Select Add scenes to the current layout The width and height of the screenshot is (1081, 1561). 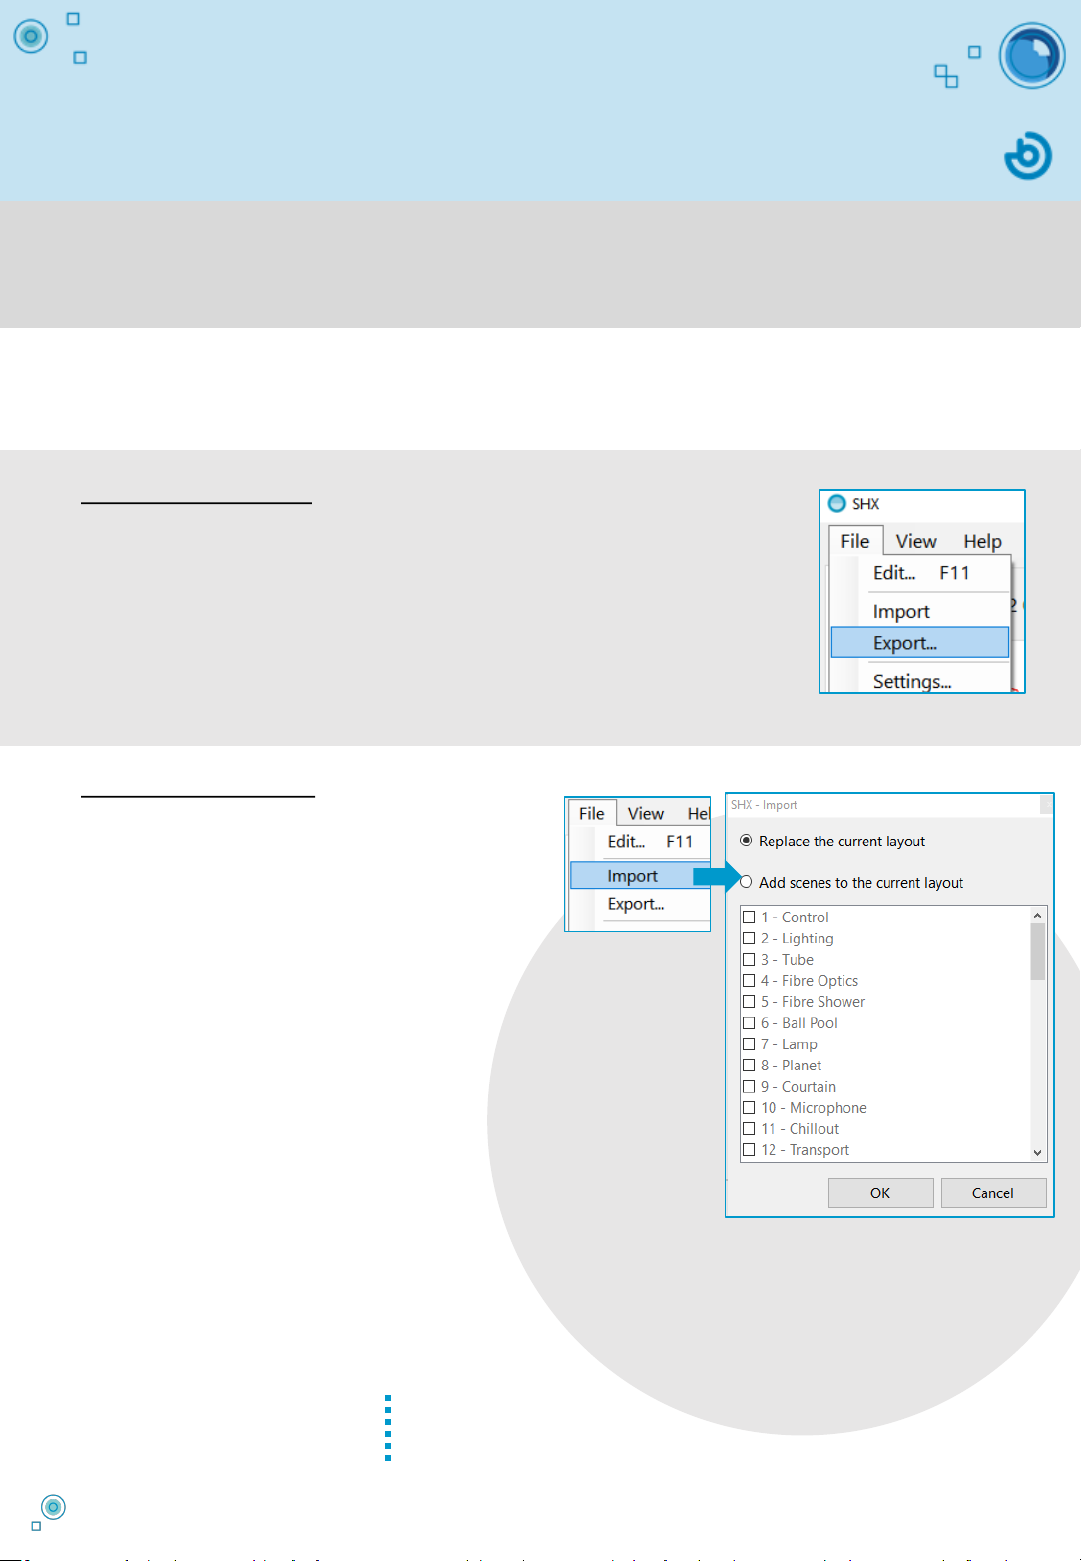click(746, 882)
